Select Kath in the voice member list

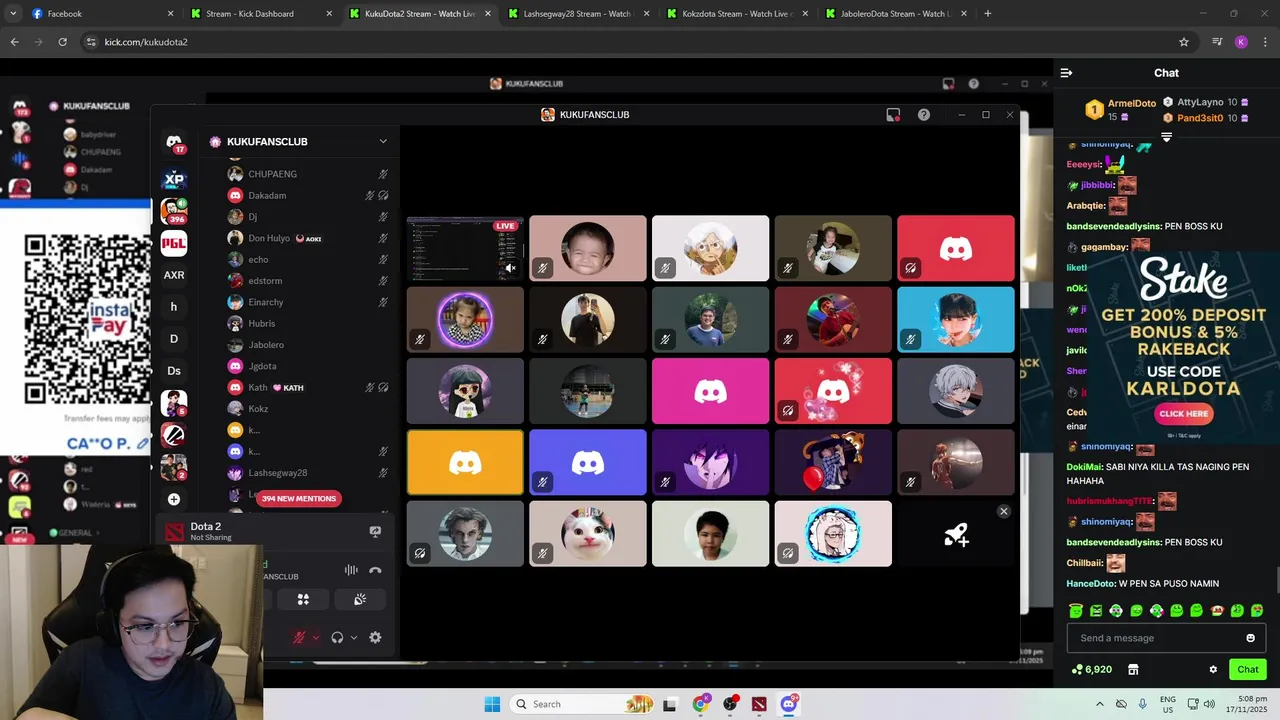pos(306,387)
